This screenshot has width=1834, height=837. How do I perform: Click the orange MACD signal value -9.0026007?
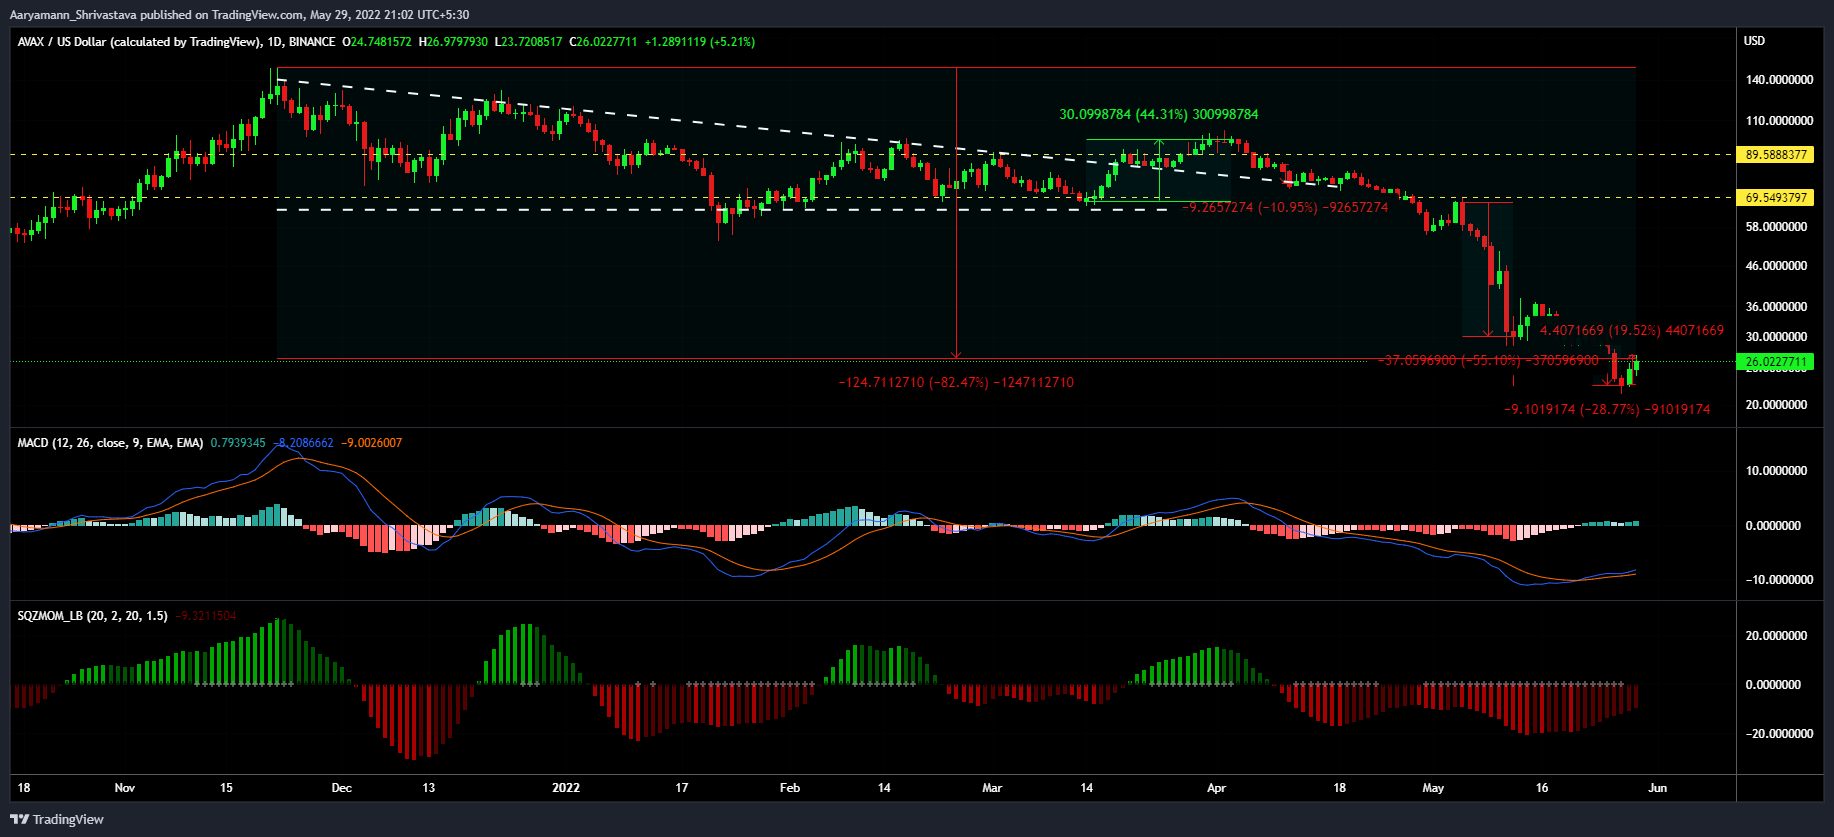pos(371,443)
